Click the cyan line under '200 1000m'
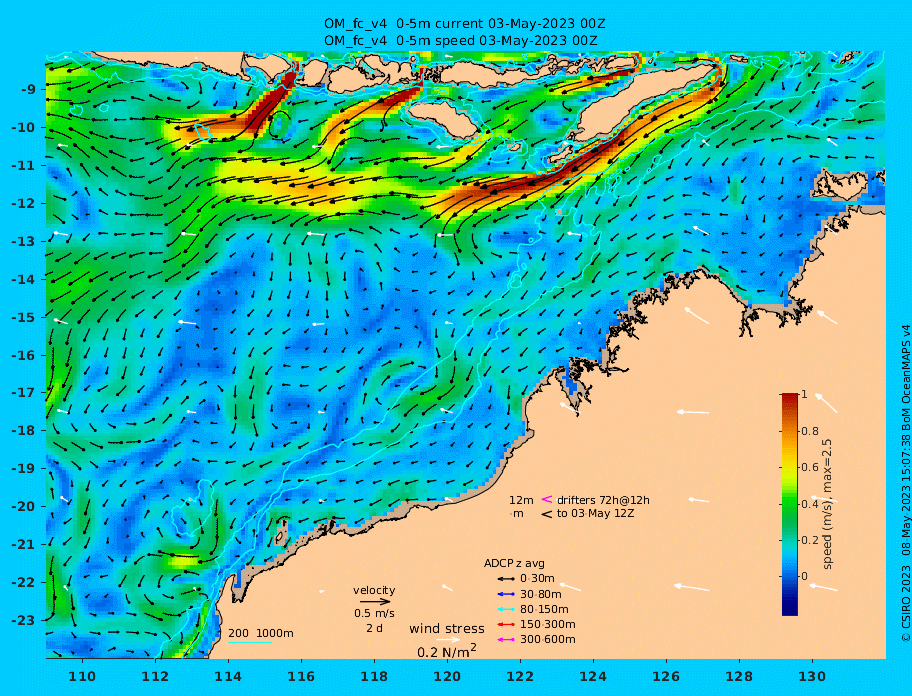 (250, 643)
